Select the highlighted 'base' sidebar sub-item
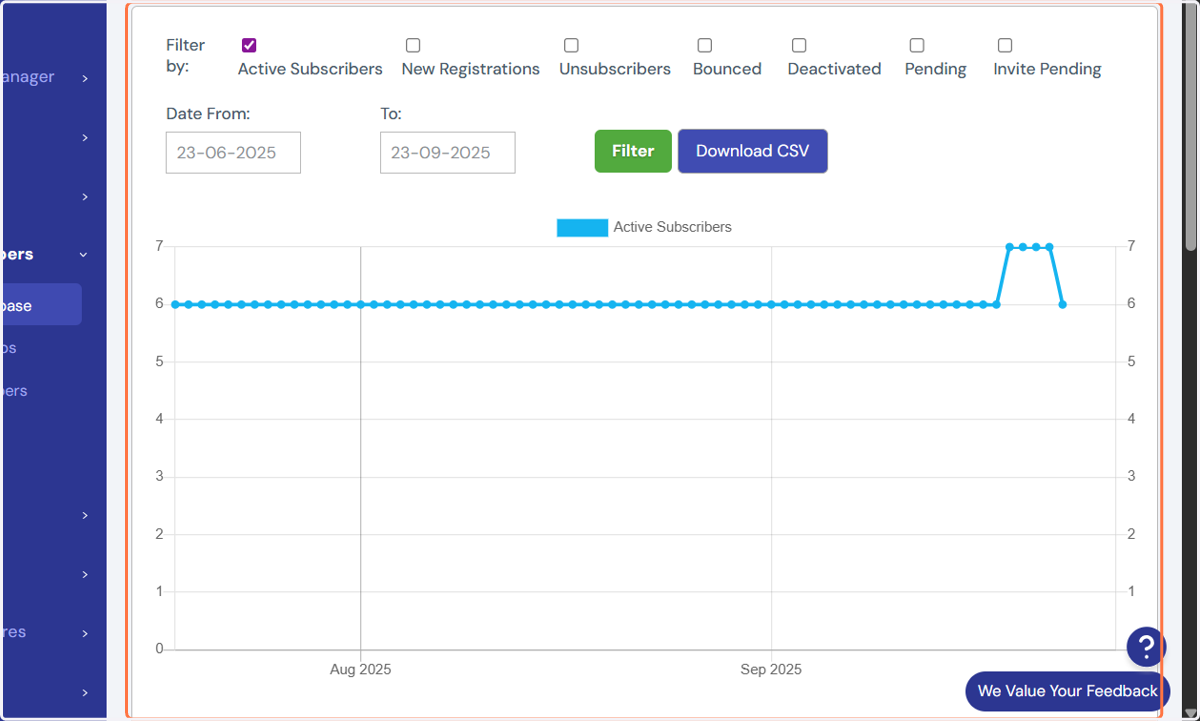The height and width of the screenshot is (721, 1200). tap(40, 305)
